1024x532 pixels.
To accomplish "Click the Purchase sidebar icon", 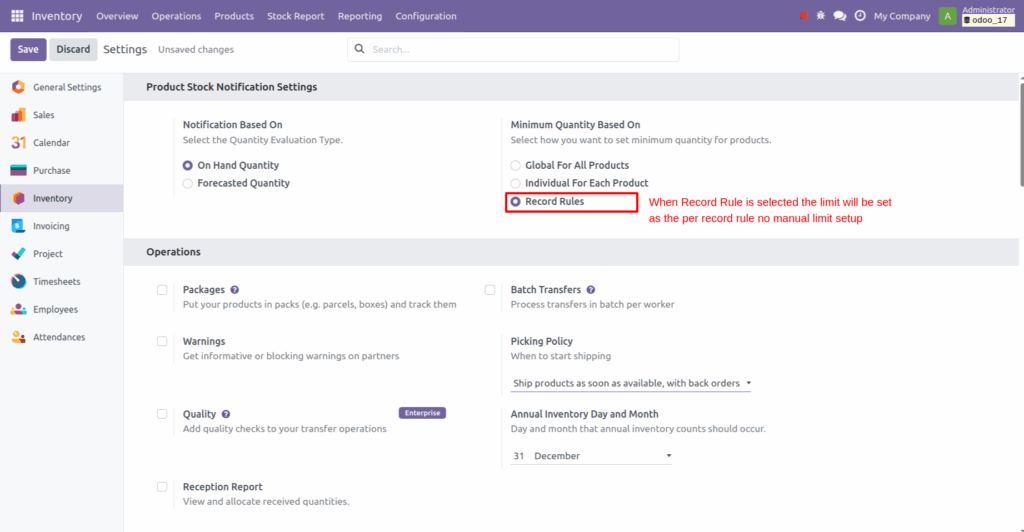I will (x=18, y=170).
